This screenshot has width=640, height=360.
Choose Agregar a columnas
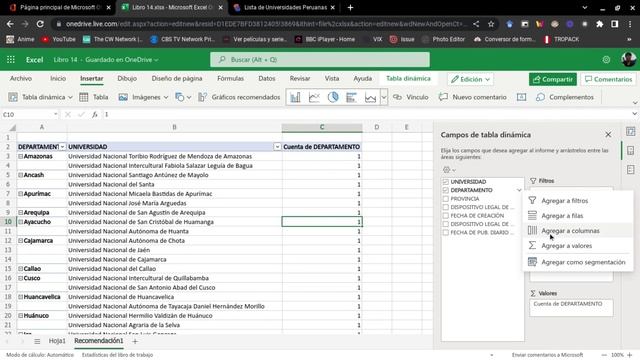578,231
